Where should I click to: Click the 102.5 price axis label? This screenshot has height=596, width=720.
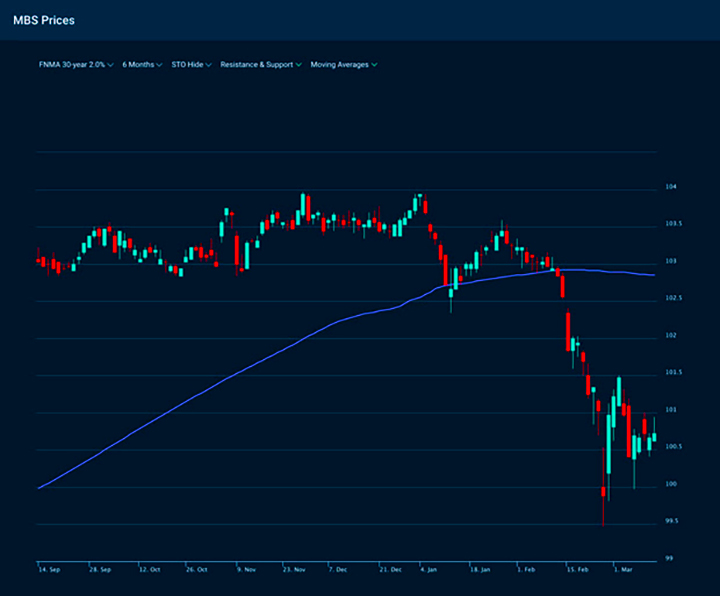pos(674,298)
